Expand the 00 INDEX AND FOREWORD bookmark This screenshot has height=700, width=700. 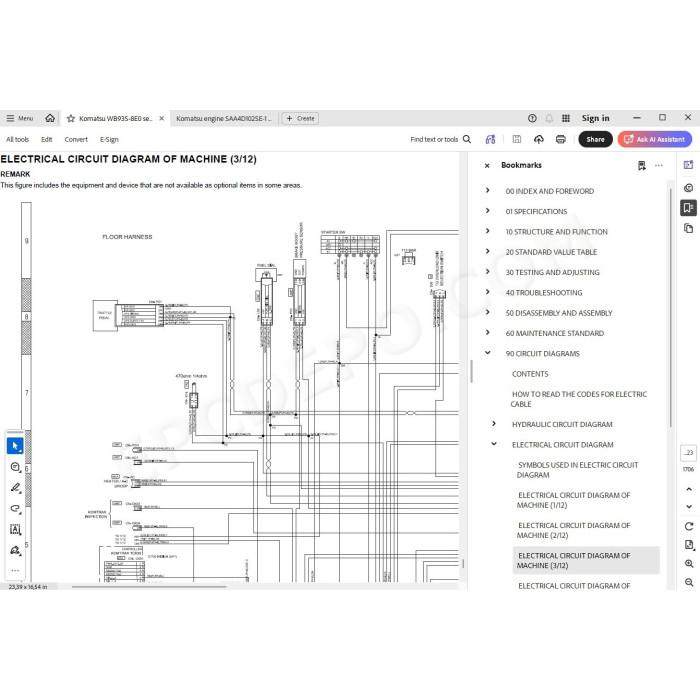(488, 190)
